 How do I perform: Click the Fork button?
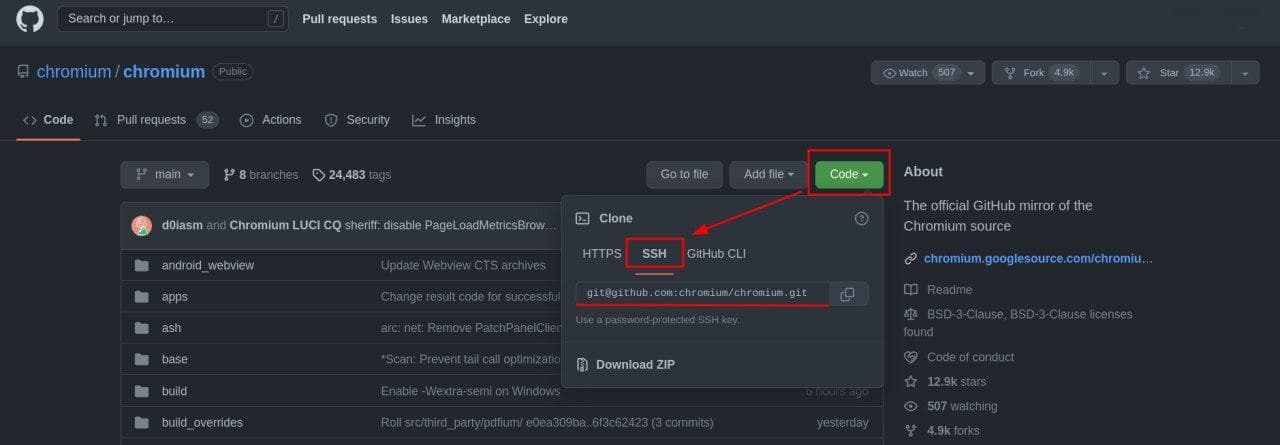1041,73
